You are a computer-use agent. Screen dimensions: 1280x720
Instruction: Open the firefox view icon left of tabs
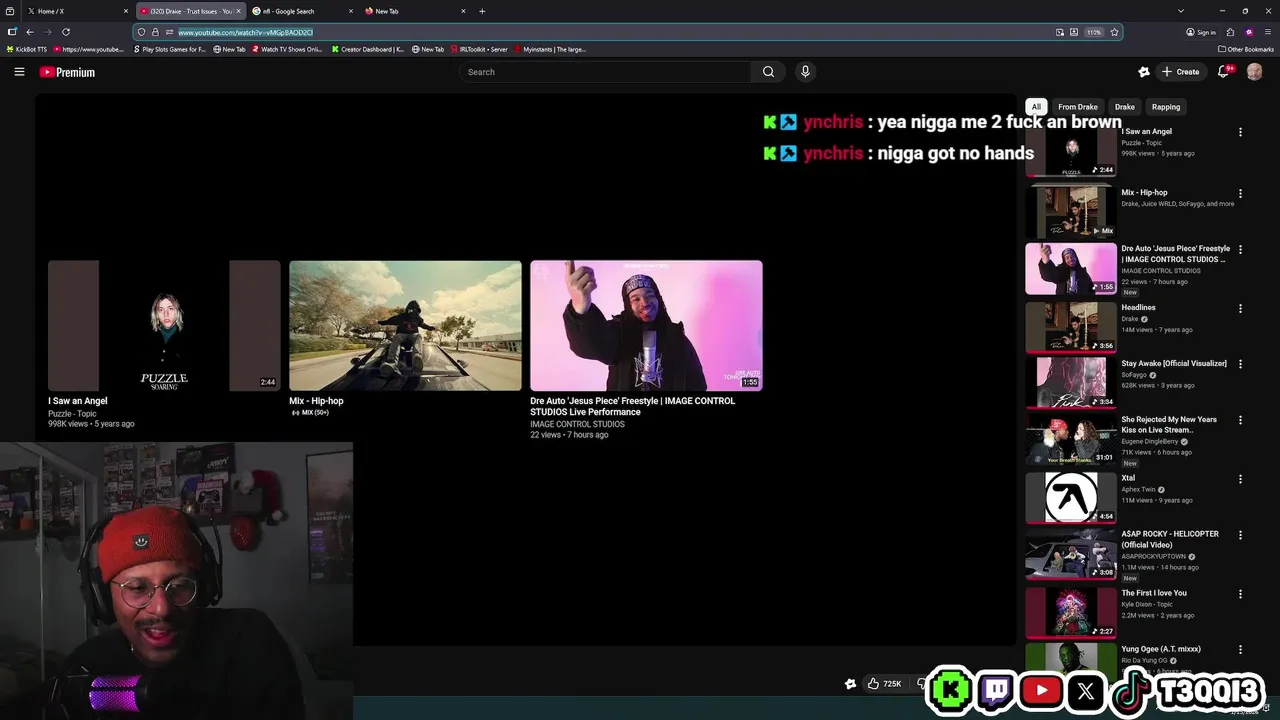pyautogui.click(x=10, y=11)
